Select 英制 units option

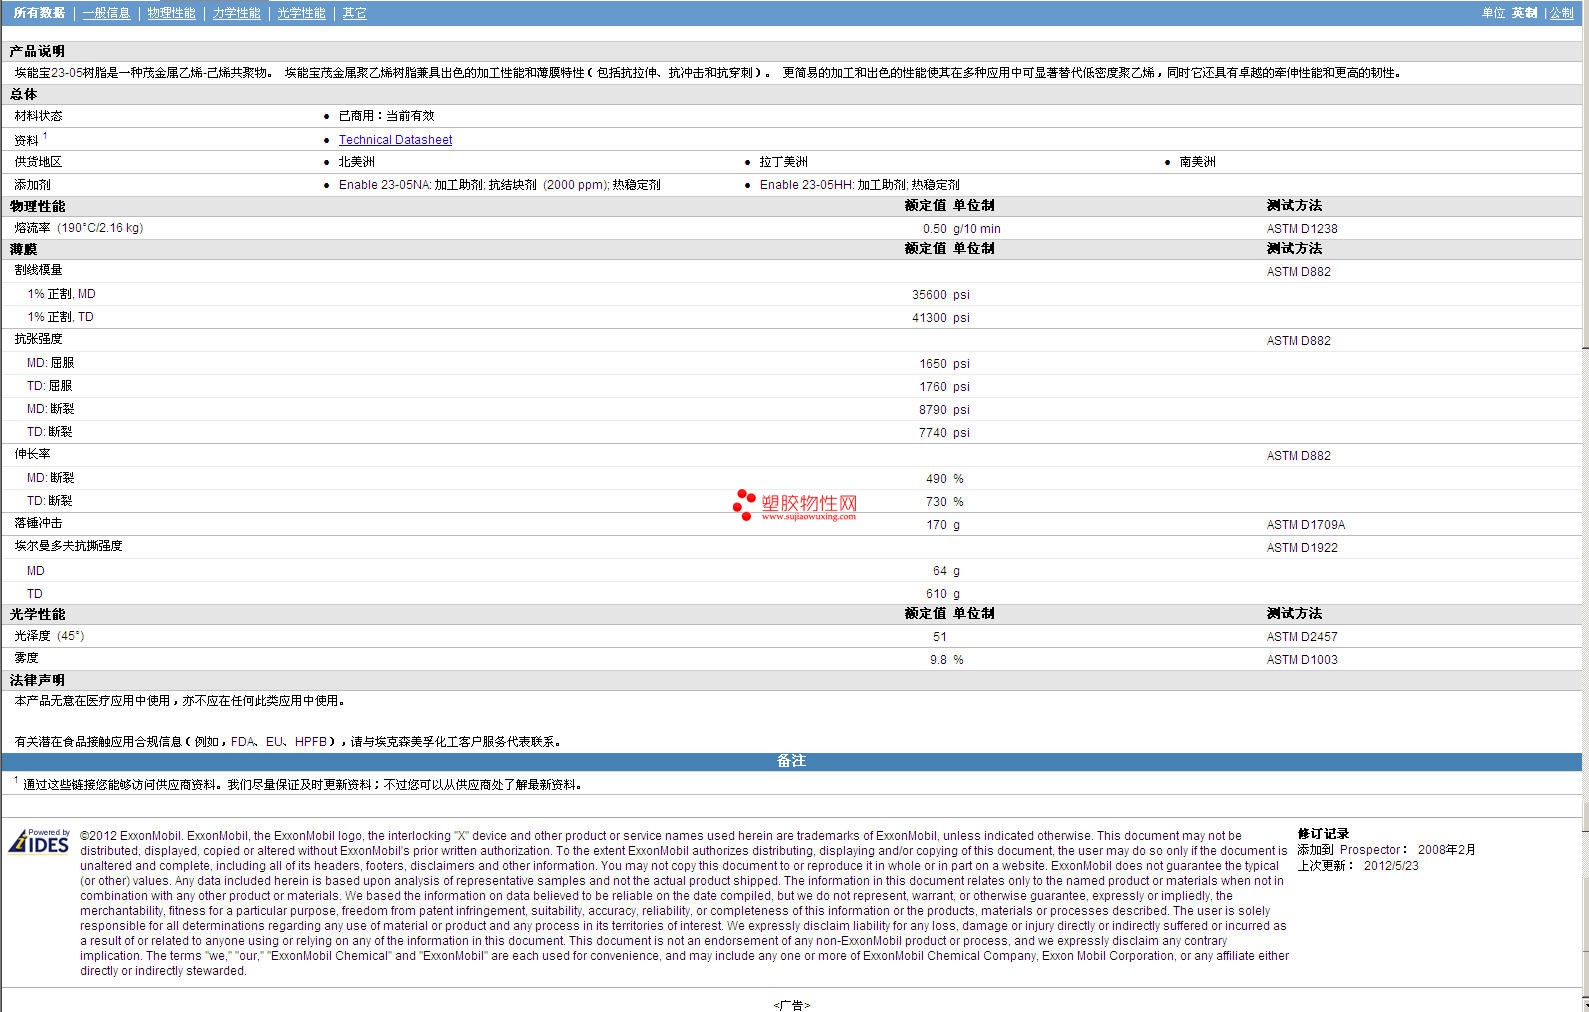(x=1524, y=13)
